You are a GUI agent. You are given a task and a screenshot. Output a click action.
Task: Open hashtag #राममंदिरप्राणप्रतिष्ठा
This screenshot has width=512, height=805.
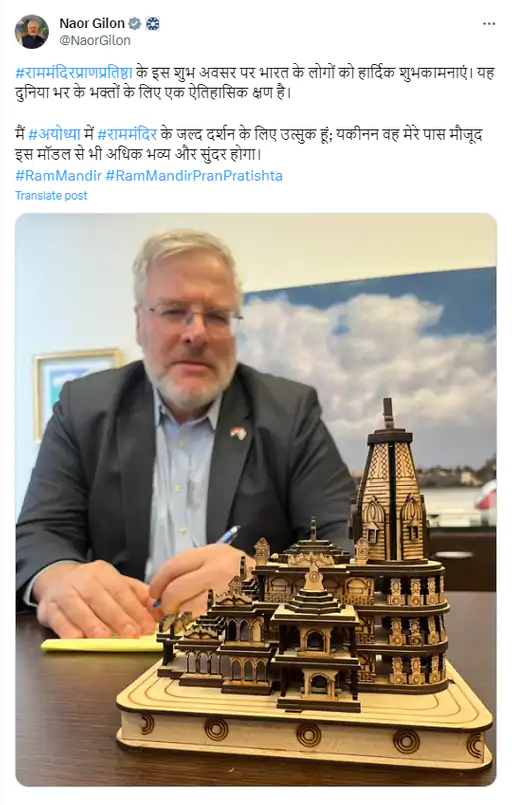(74, 73)
